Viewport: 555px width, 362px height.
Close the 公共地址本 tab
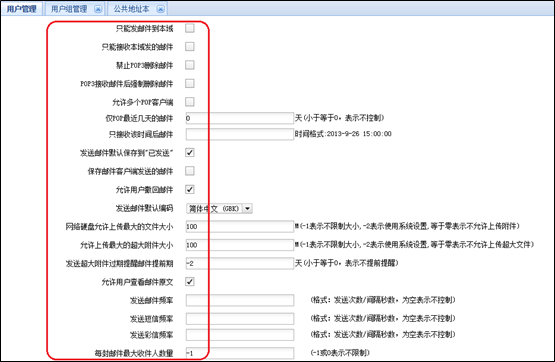tap(160, 9)
